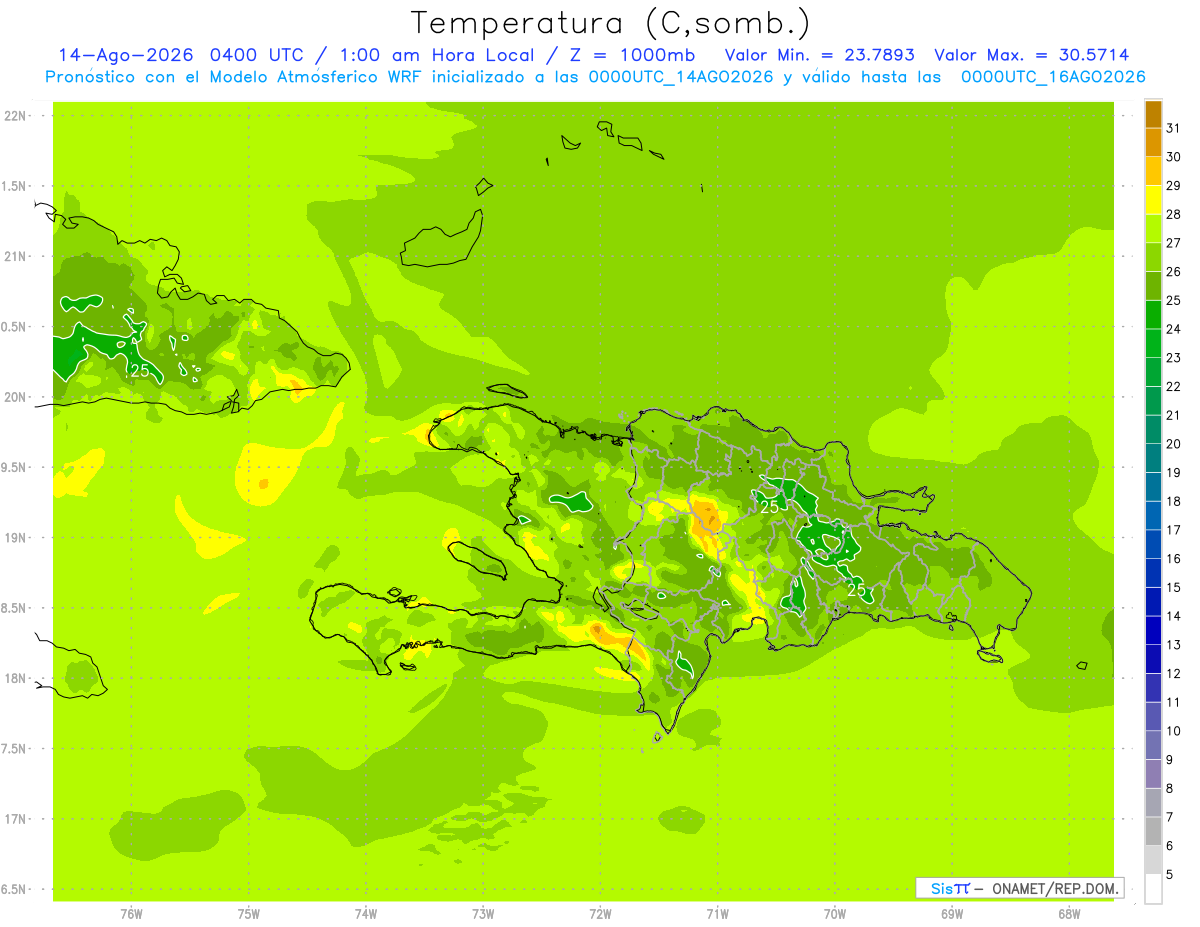
Task: Click the 'ONAMET/REP.DOM.' credit label
Action: [x=1055, y=888]
